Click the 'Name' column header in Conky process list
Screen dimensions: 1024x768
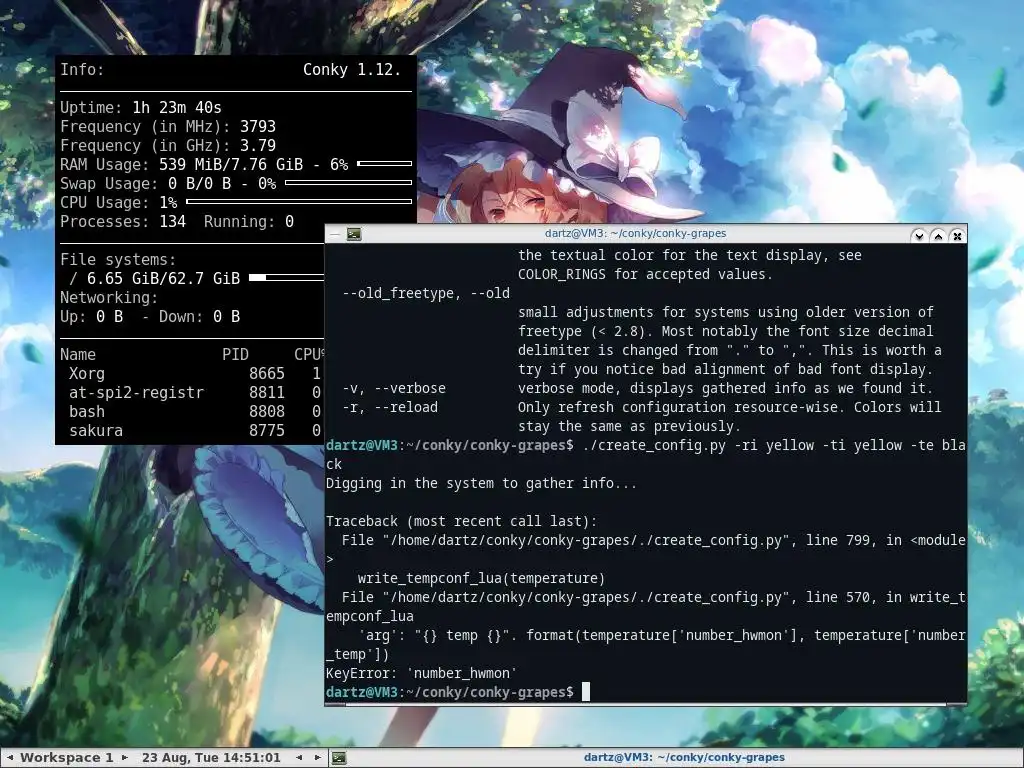tap(78, 354)
